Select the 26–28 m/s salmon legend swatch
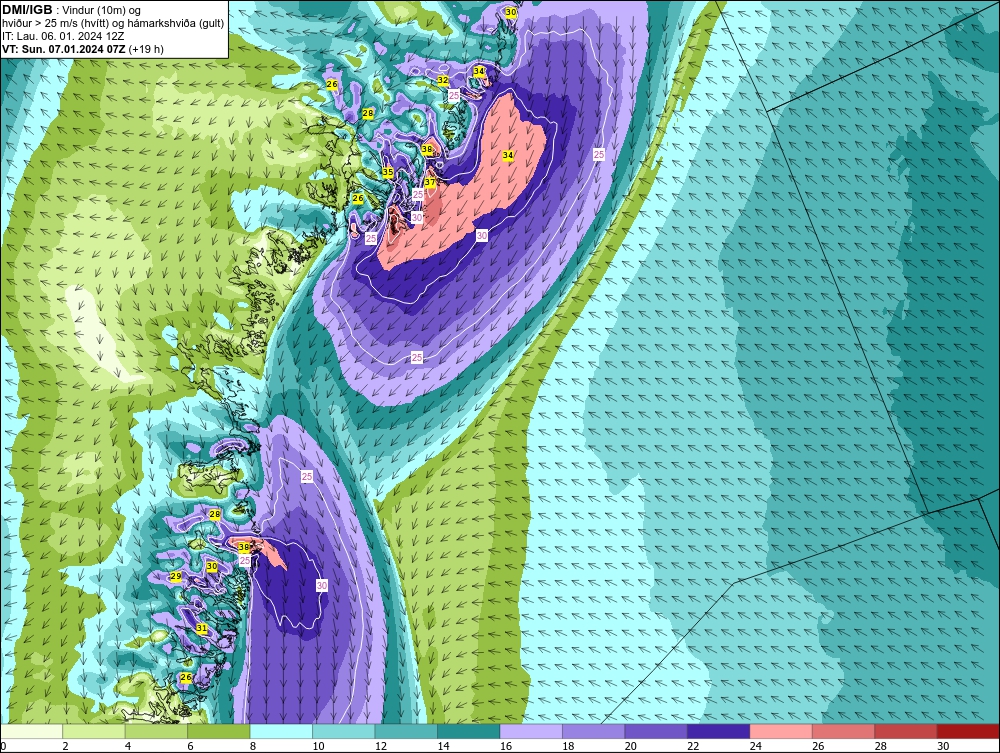Viewport: 1000px width, 753px height. pyautogui.click(x=844, y=731)
